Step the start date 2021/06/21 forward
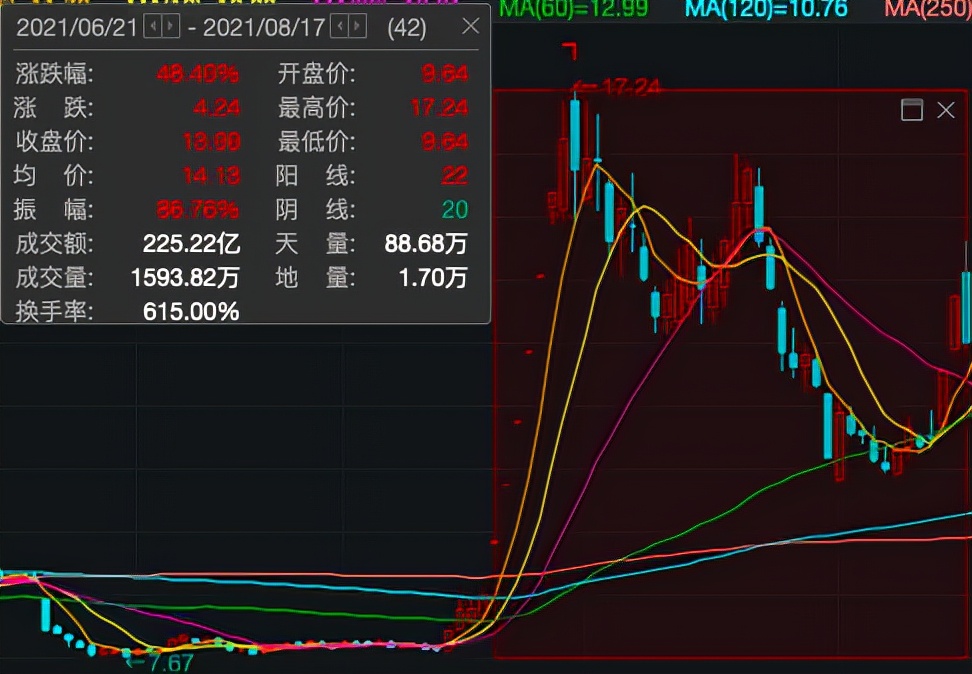The height and width of the screenshot is (674, 972). click(x=170, y=27)
